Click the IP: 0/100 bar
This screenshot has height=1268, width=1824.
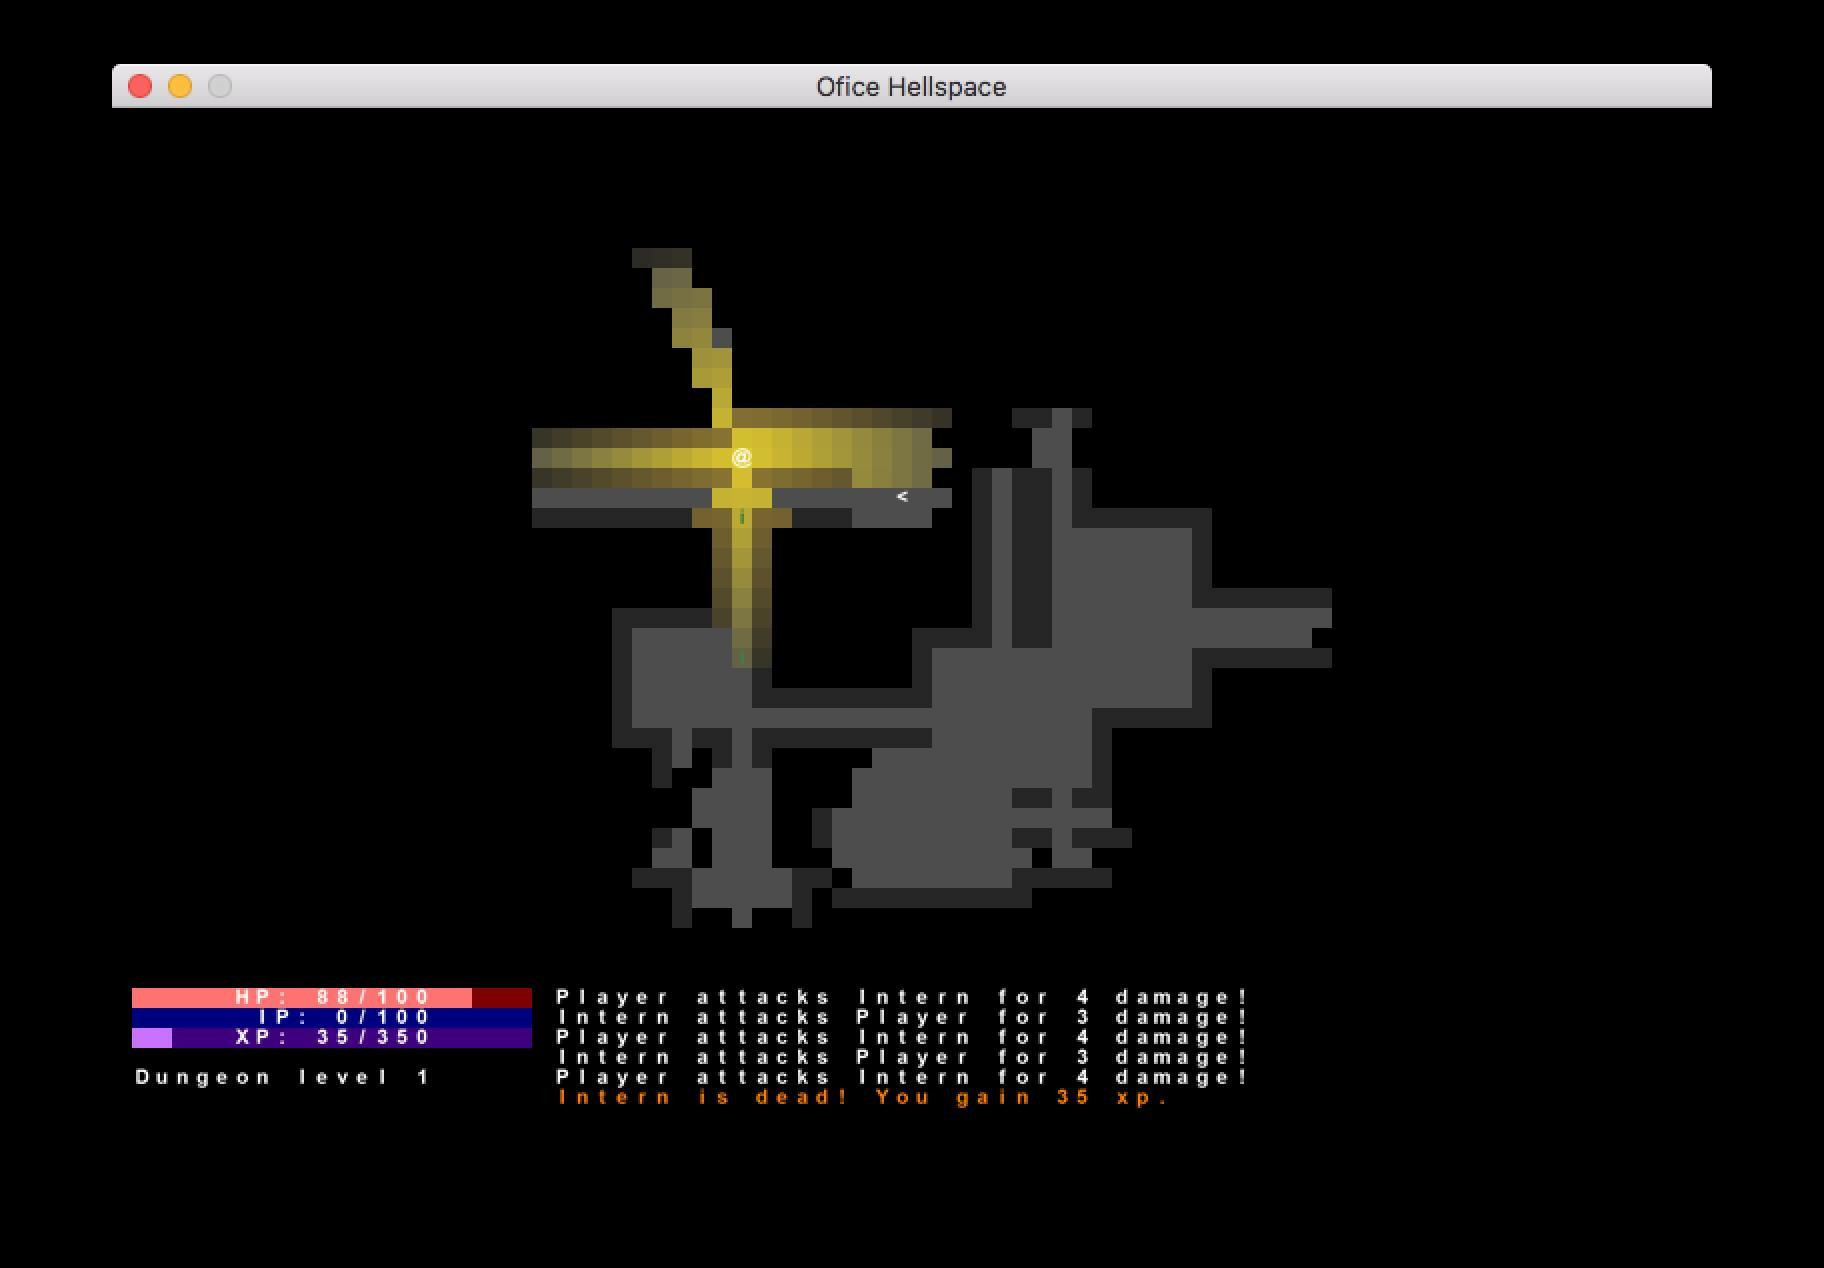[x=332, y=1017]
